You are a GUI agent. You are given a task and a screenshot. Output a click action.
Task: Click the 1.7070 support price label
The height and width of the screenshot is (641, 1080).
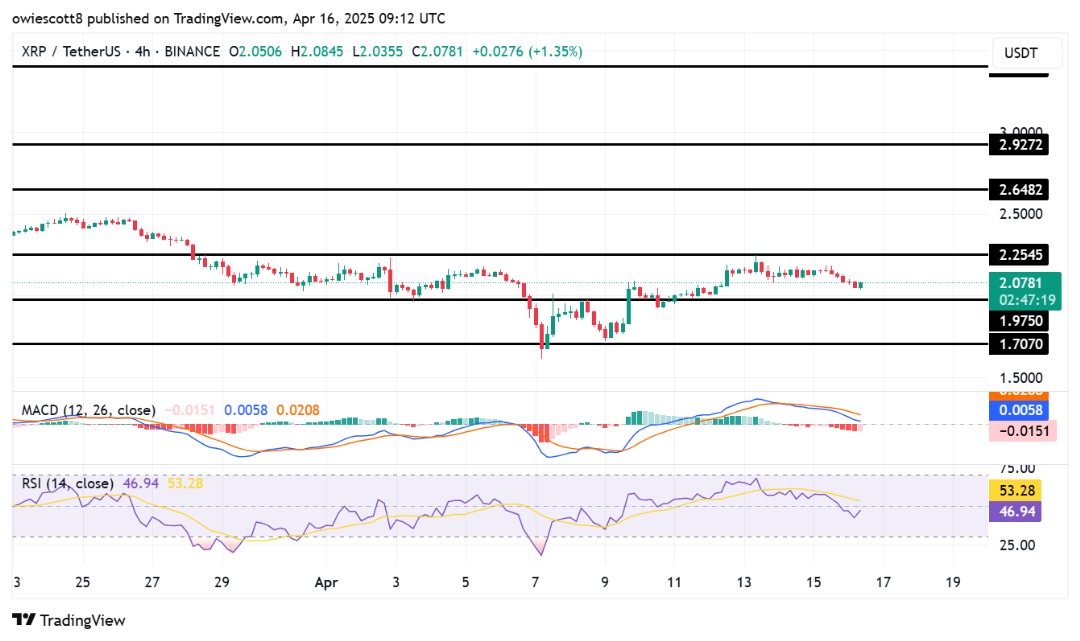[1019, 344]
